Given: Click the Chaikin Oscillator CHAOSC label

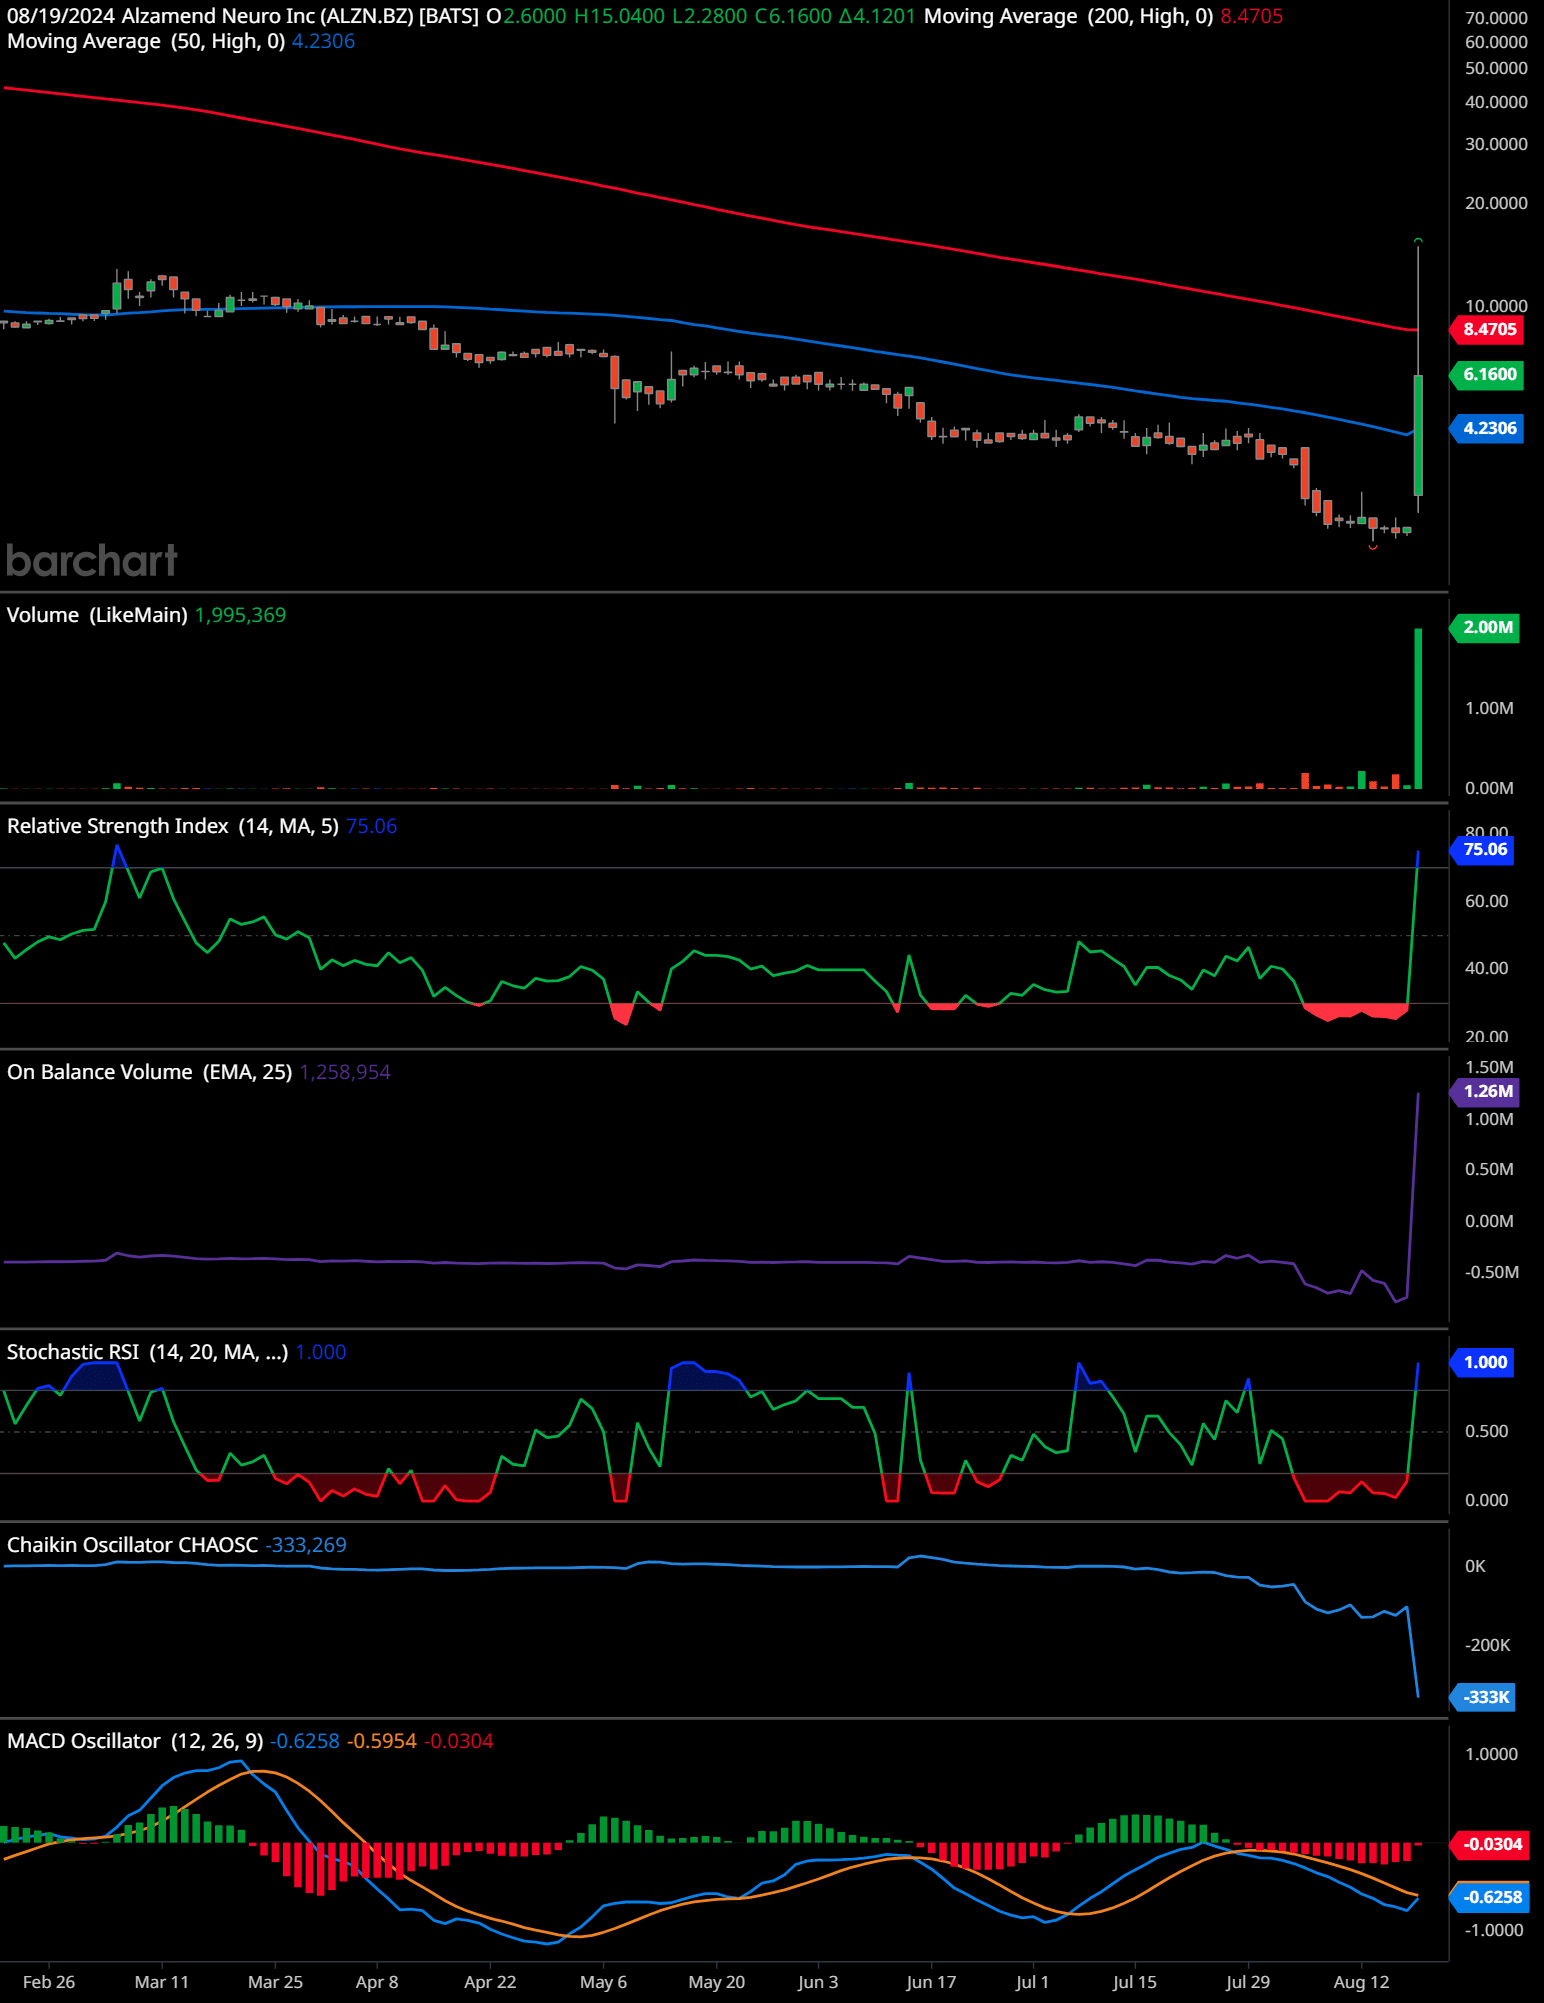Looking at the screenshot, I should [x=133, y=1545].
